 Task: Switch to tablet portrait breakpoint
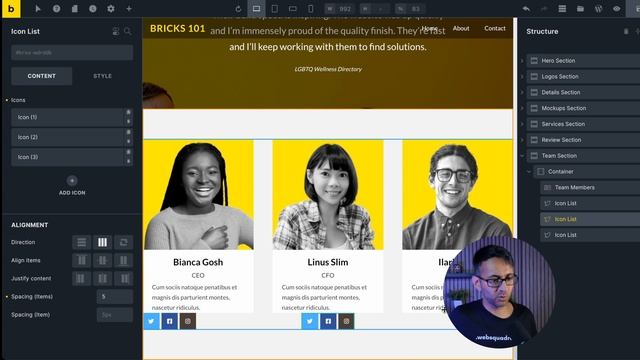tap(275, 9)
